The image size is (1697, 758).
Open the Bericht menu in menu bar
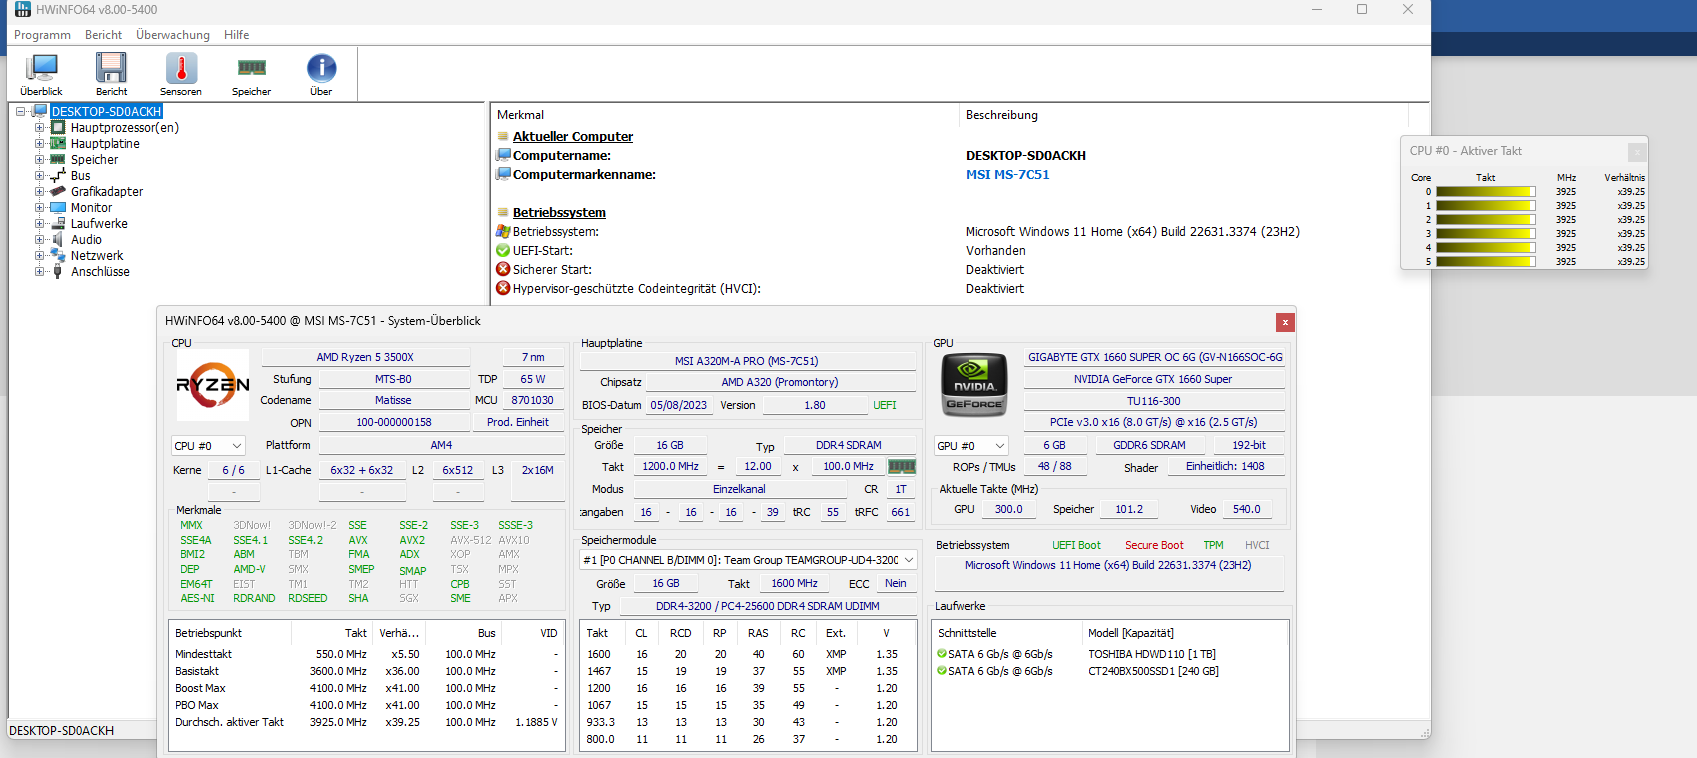tap(103, 35)
